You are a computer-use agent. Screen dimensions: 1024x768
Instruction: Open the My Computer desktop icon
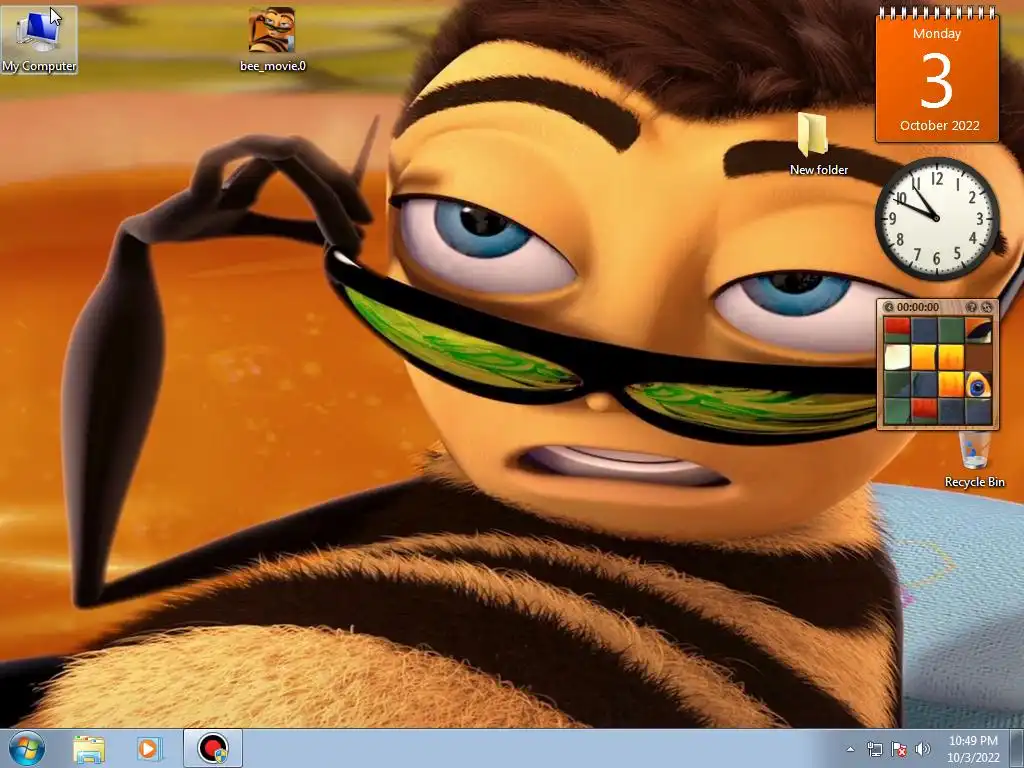click(39, 40)
